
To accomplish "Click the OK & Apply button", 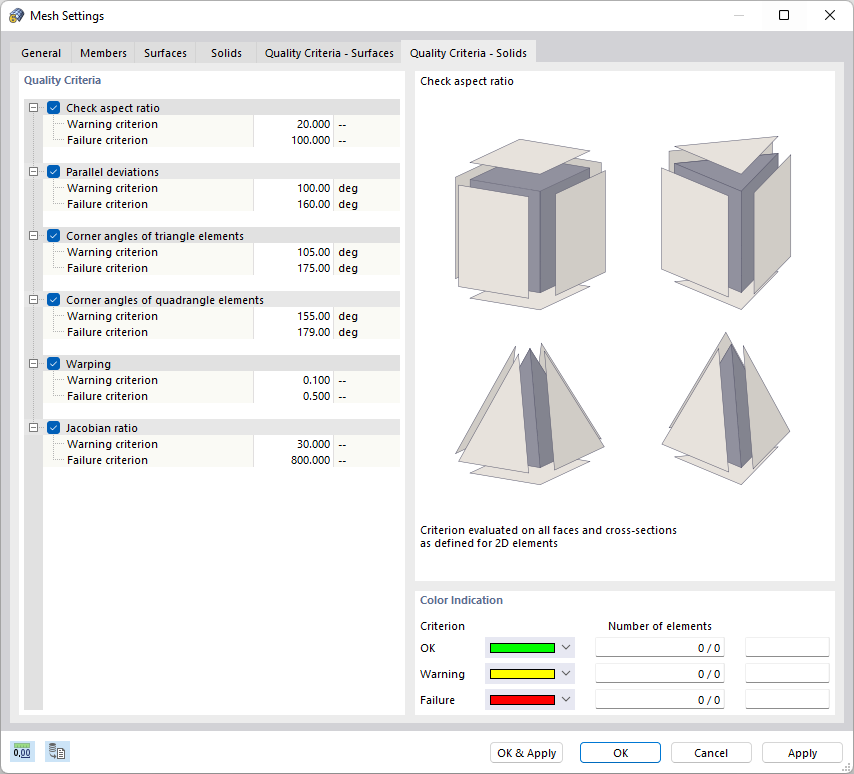I will 526,752.
